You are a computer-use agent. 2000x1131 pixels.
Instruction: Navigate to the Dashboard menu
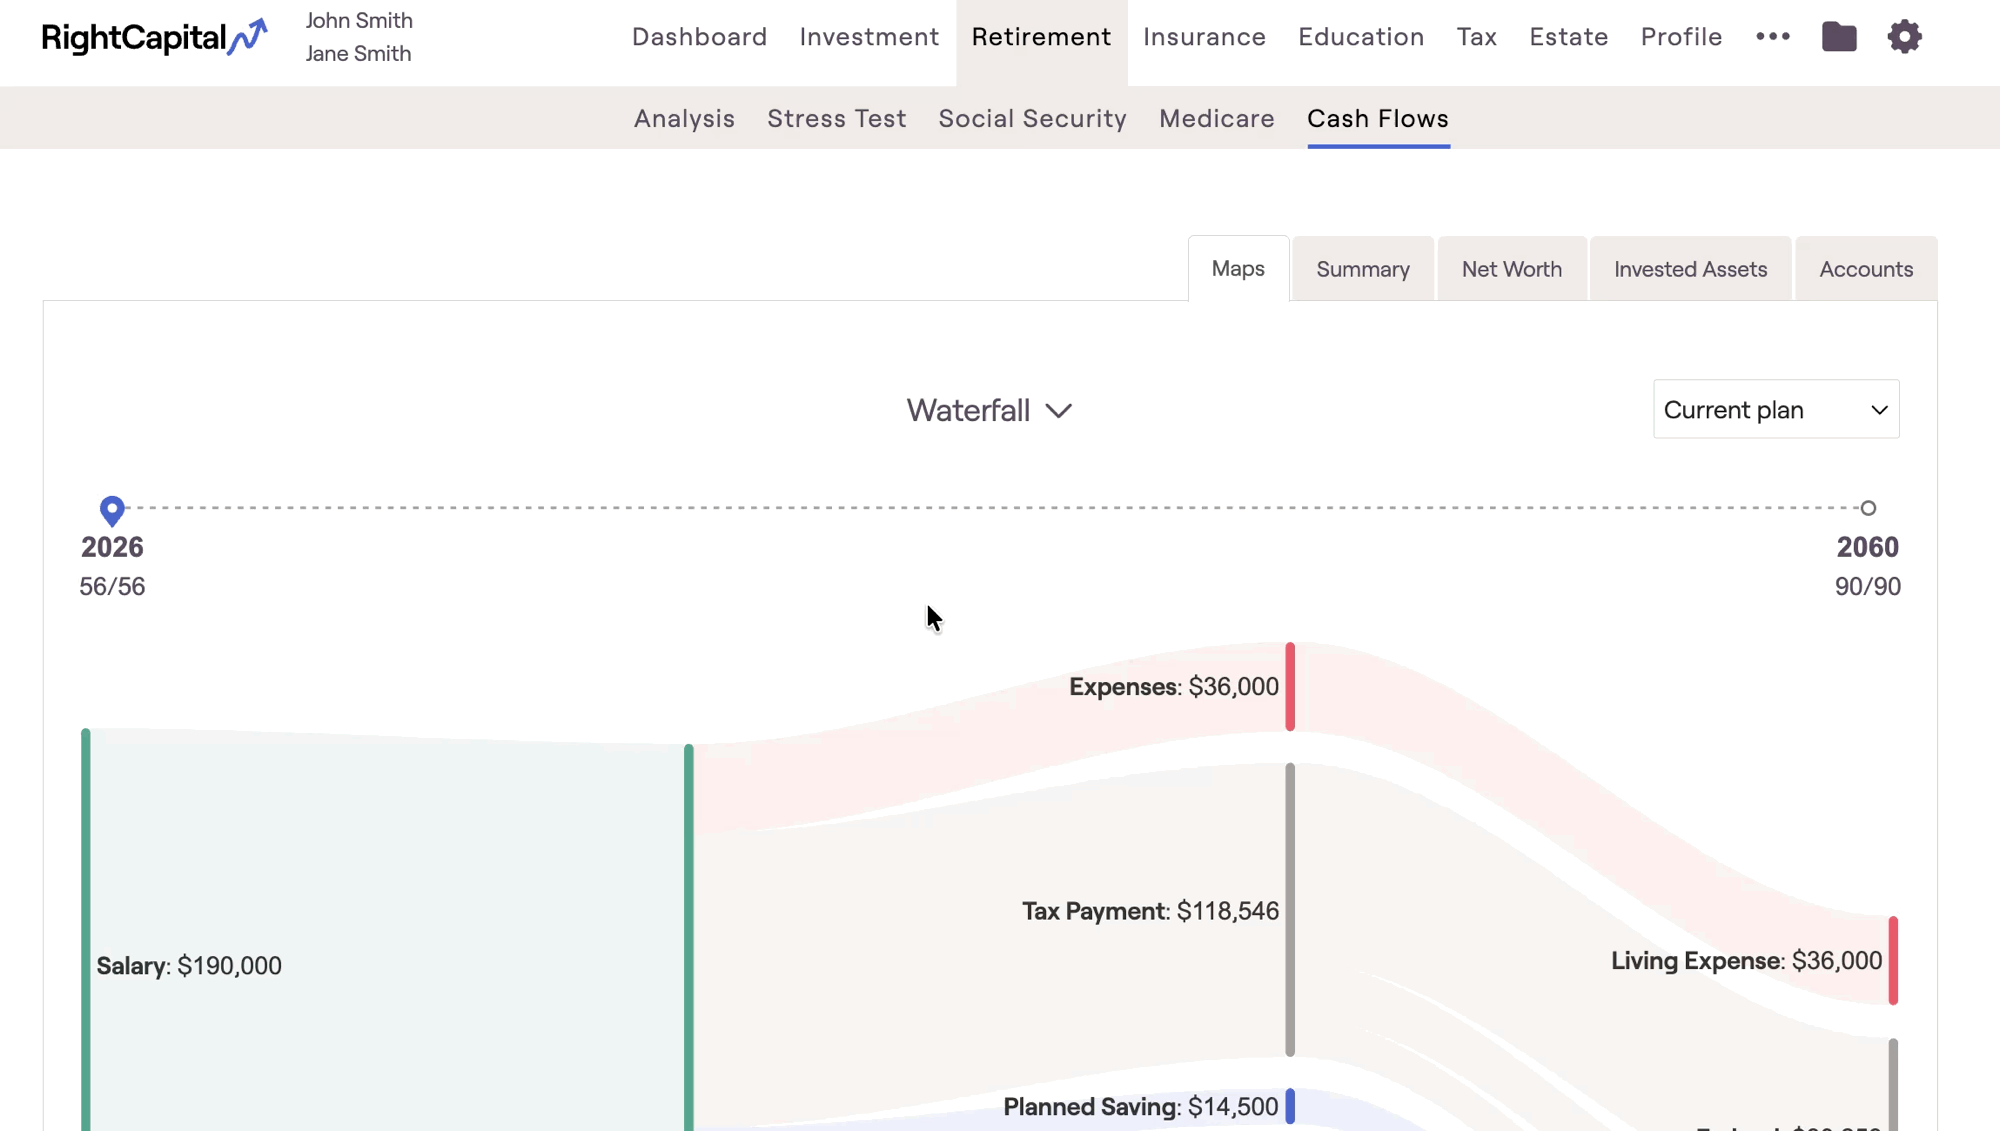[x=699, y=37]
